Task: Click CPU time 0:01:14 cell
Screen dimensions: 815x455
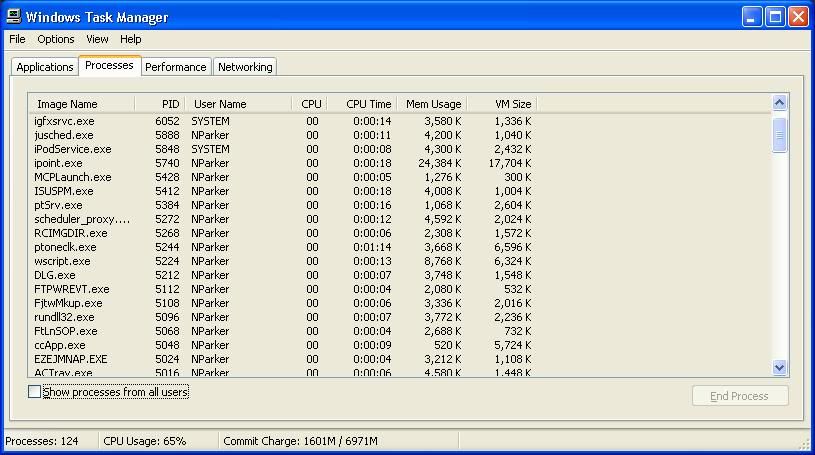Action: [372, 248]
